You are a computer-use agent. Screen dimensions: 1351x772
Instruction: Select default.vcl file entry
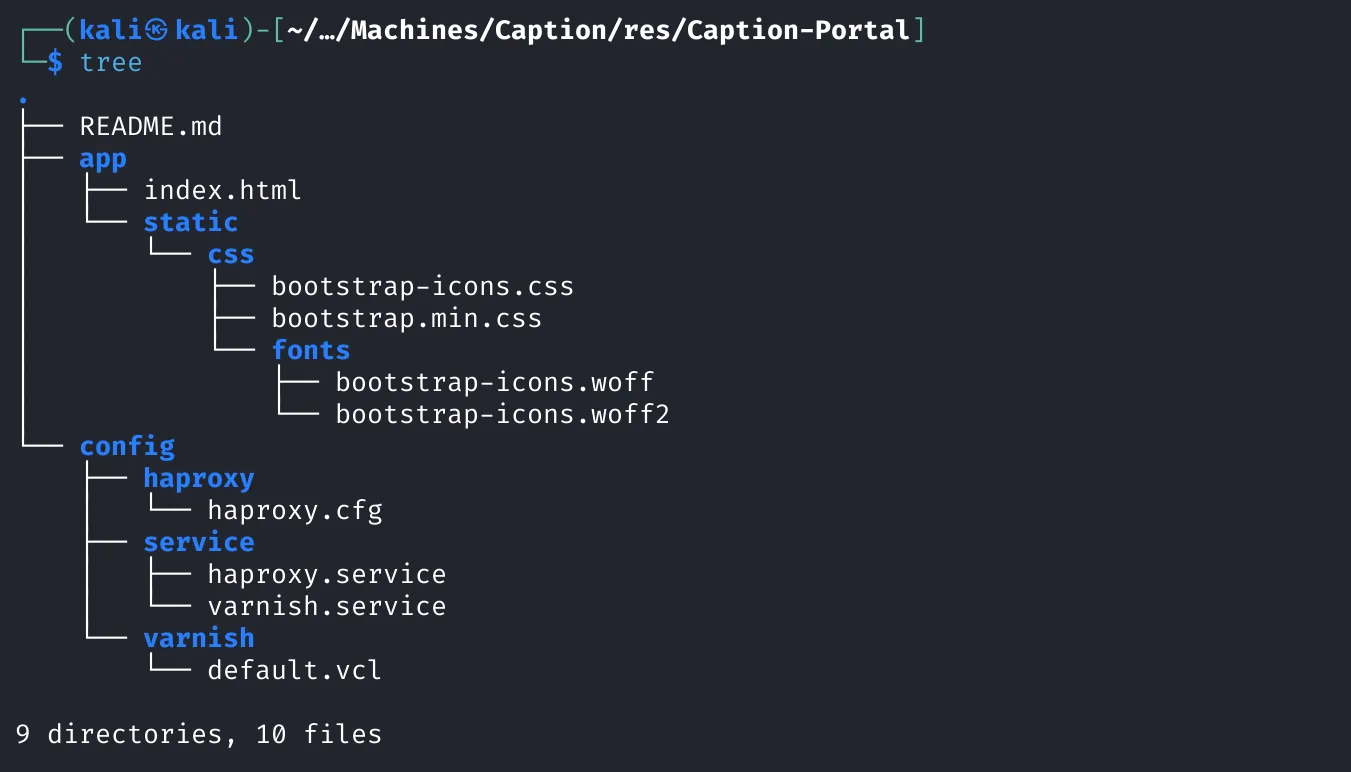click(295, 670)
